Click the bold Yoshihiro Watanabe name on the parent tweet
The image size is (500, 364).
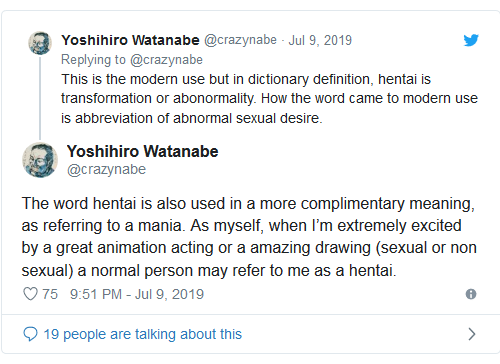coord(130,40)
